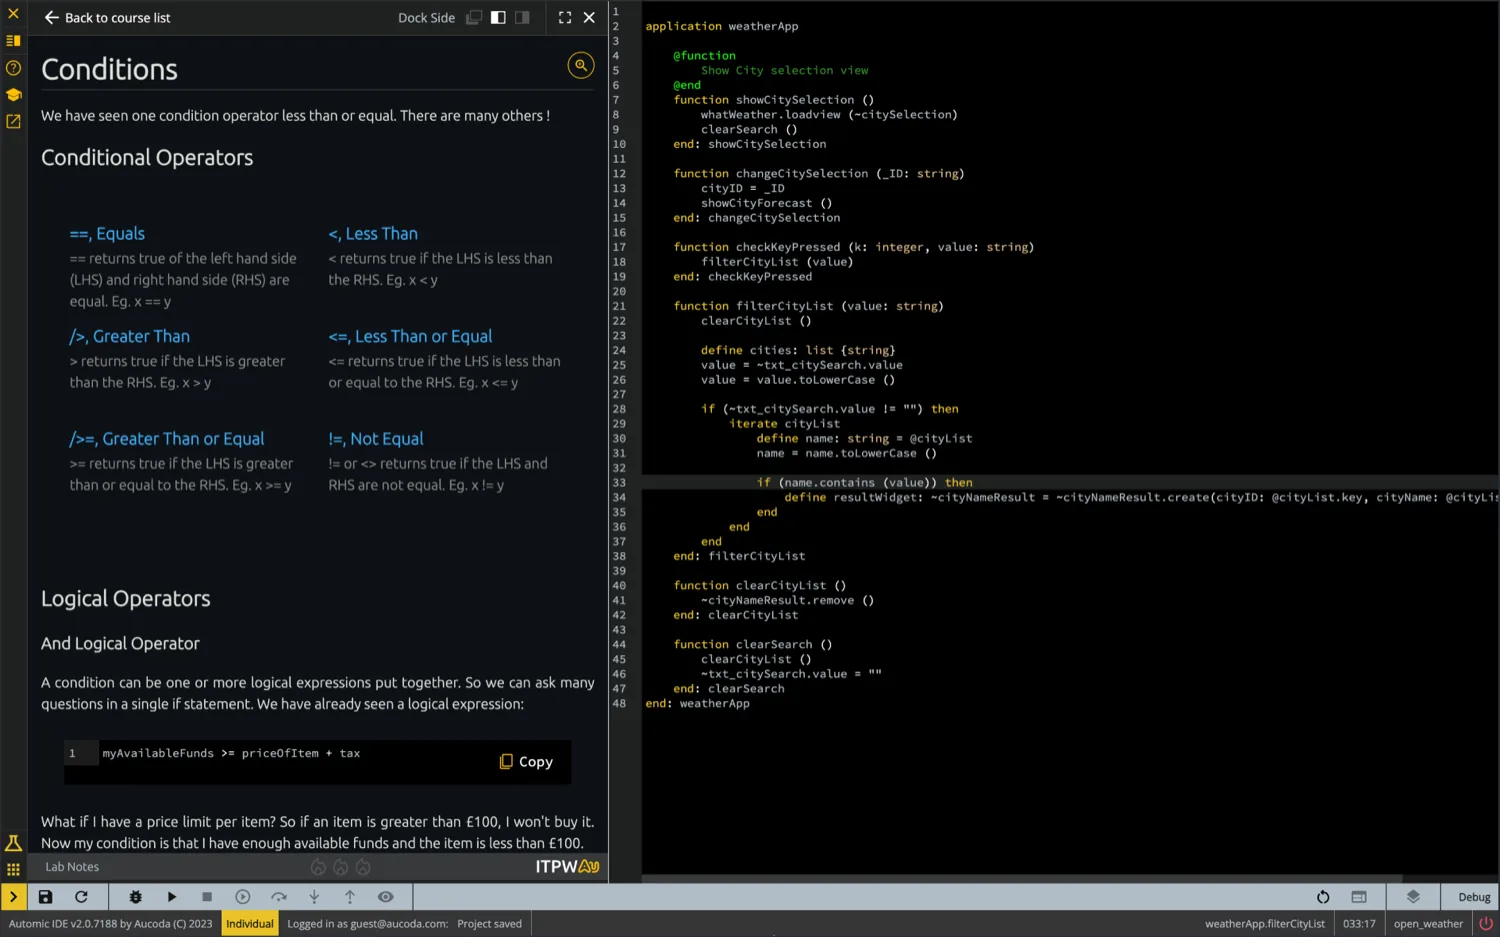Rate lesson with the second flame icon

341,868
